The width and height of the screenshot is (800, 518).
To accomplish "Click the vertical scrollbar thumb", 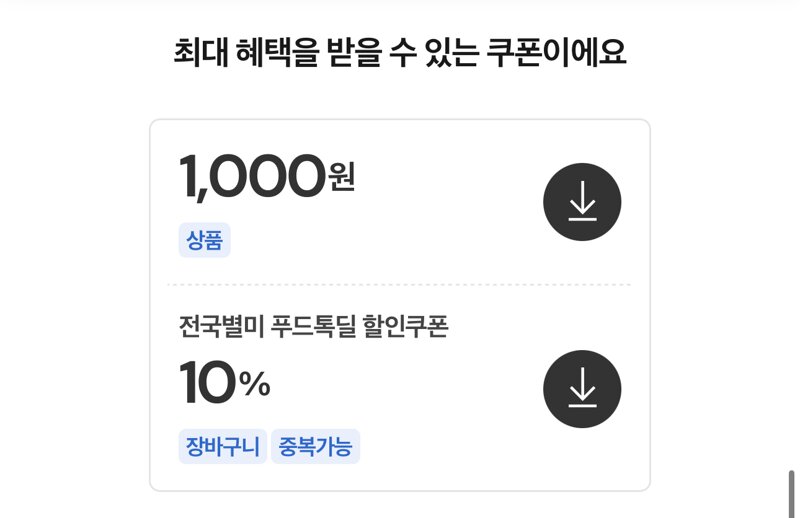I will pyautogui.click(x=791, y=494).
